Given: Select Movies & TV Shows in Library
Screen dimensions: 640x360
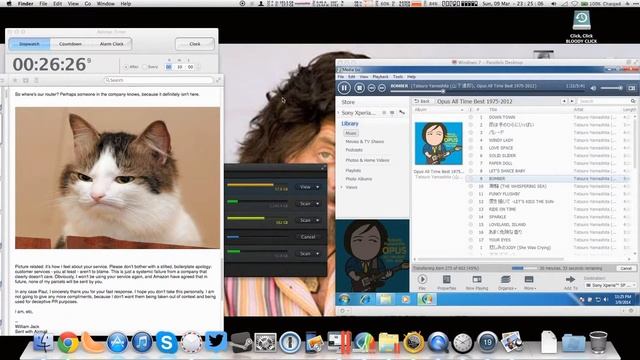Looking at the screenshot, I should pyautogui.click(x=364, y=142).
